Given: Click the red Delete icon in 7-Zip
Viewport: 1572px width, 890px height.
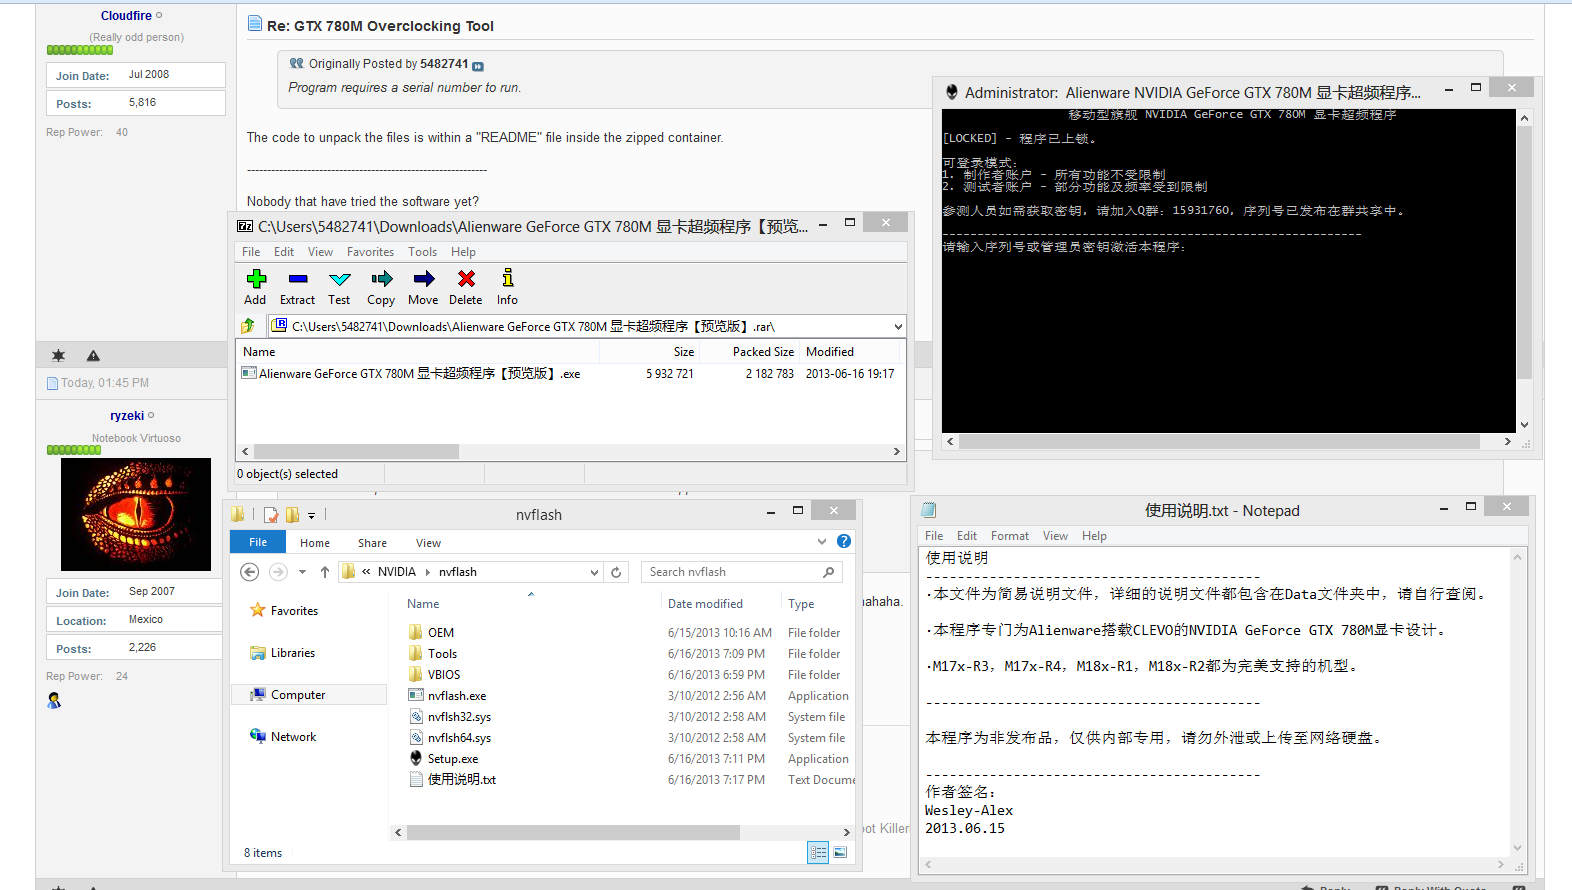Looking at the screenshot, I should [x=466, y=279].
